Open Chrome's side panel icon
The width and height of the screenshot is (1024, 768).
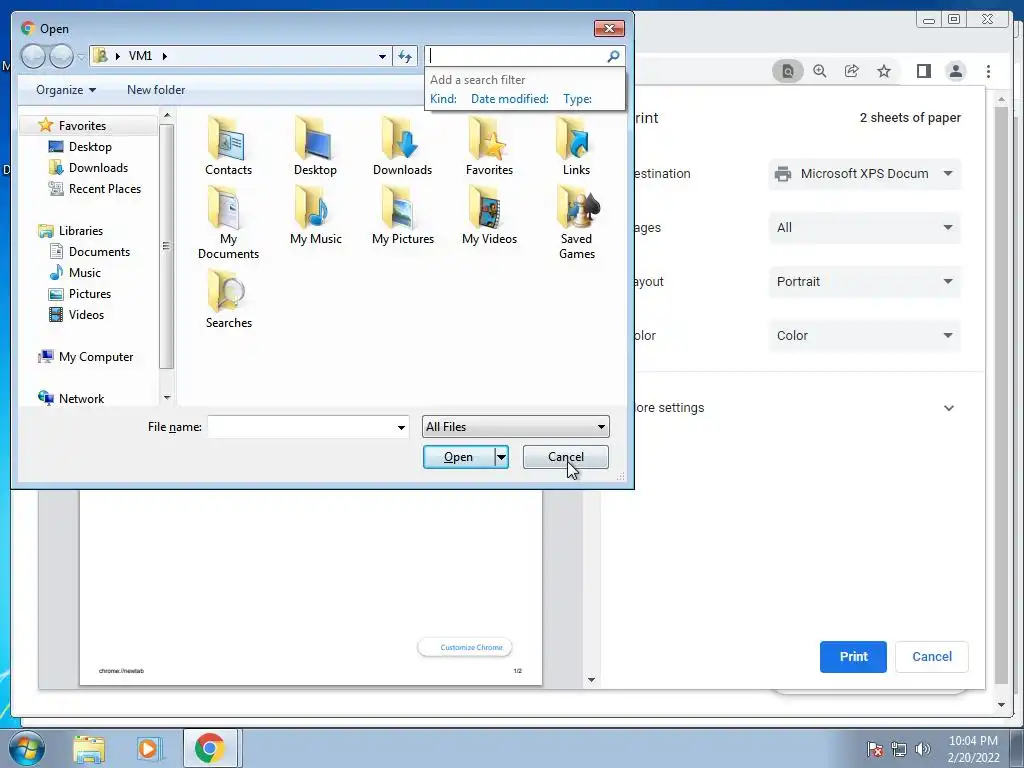(x=923, y=71)
